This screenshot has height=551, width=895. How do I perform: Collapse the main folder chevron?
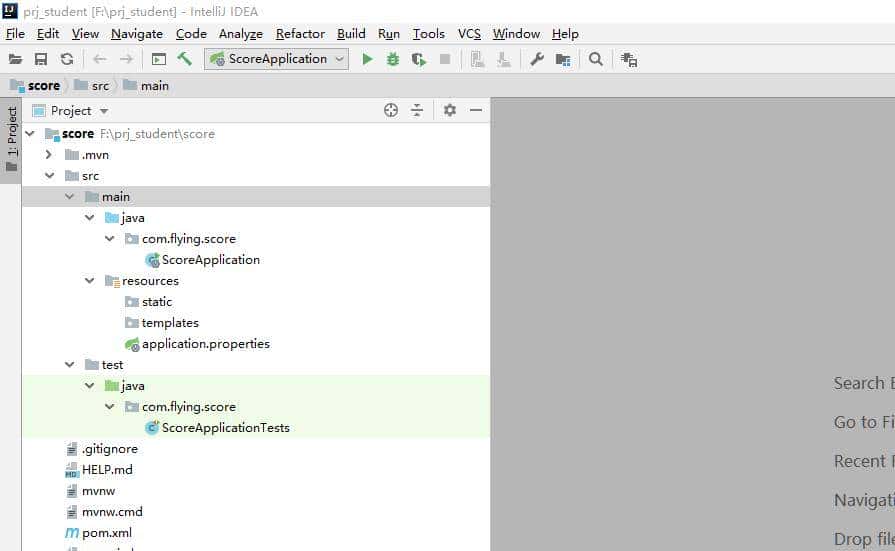tap(70, 196)
